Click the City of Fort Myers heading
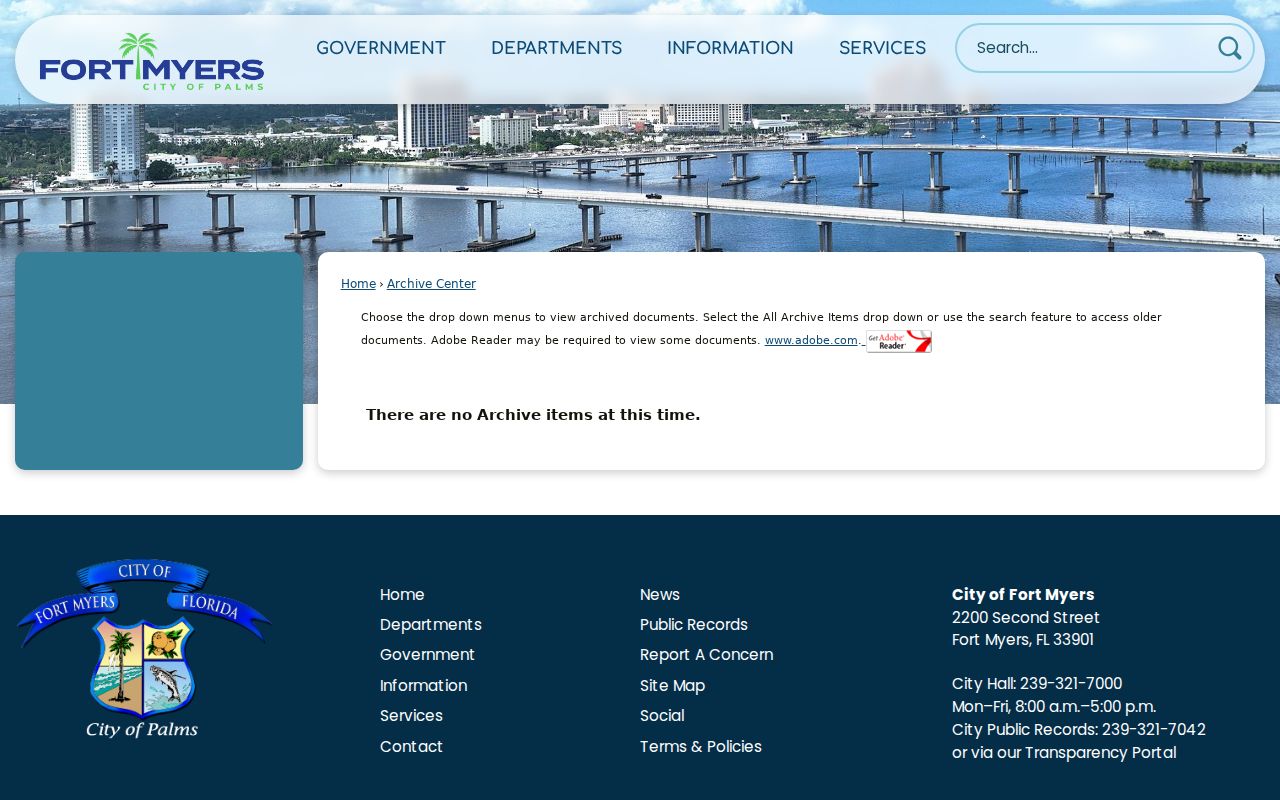The height and width of the screenshot is (800, 1280). pyautogui.click(x=1023, y=594)
